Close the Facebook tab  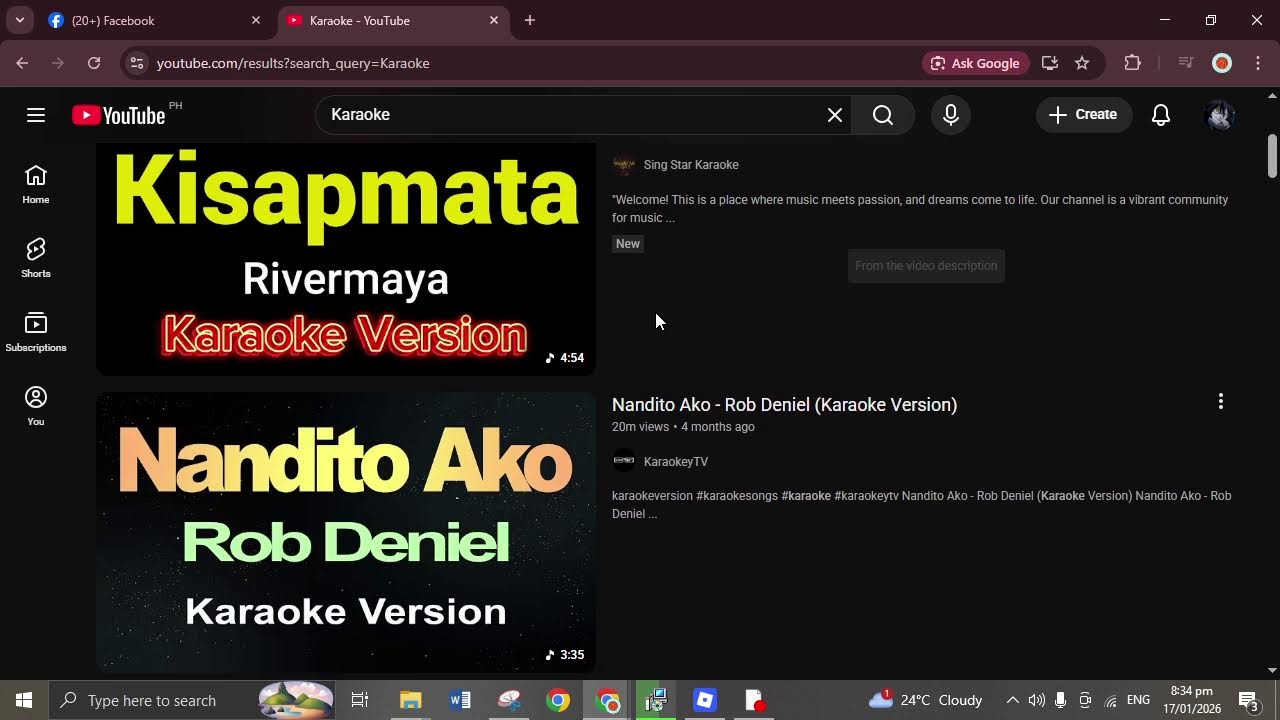pos(255,20)
